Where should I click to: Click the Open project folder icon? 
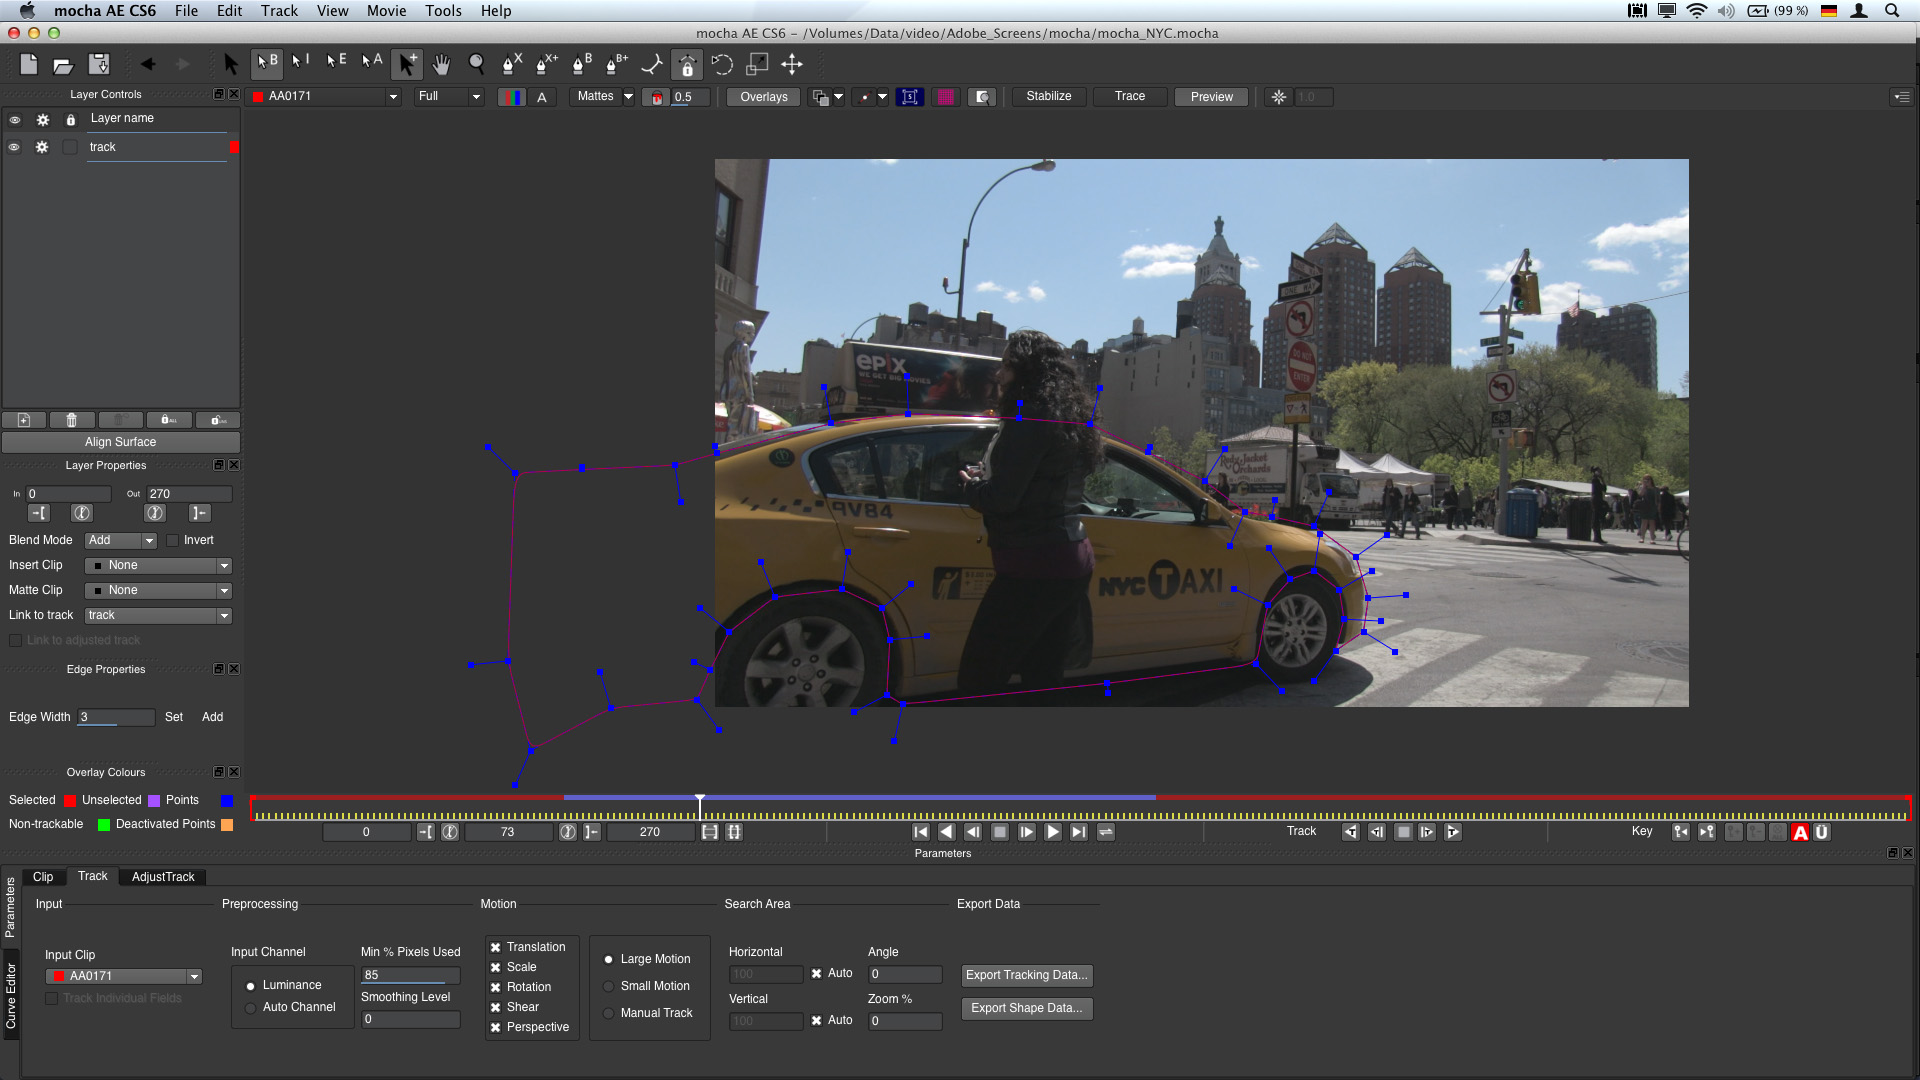pyautogui.click(x=63, y=65)
